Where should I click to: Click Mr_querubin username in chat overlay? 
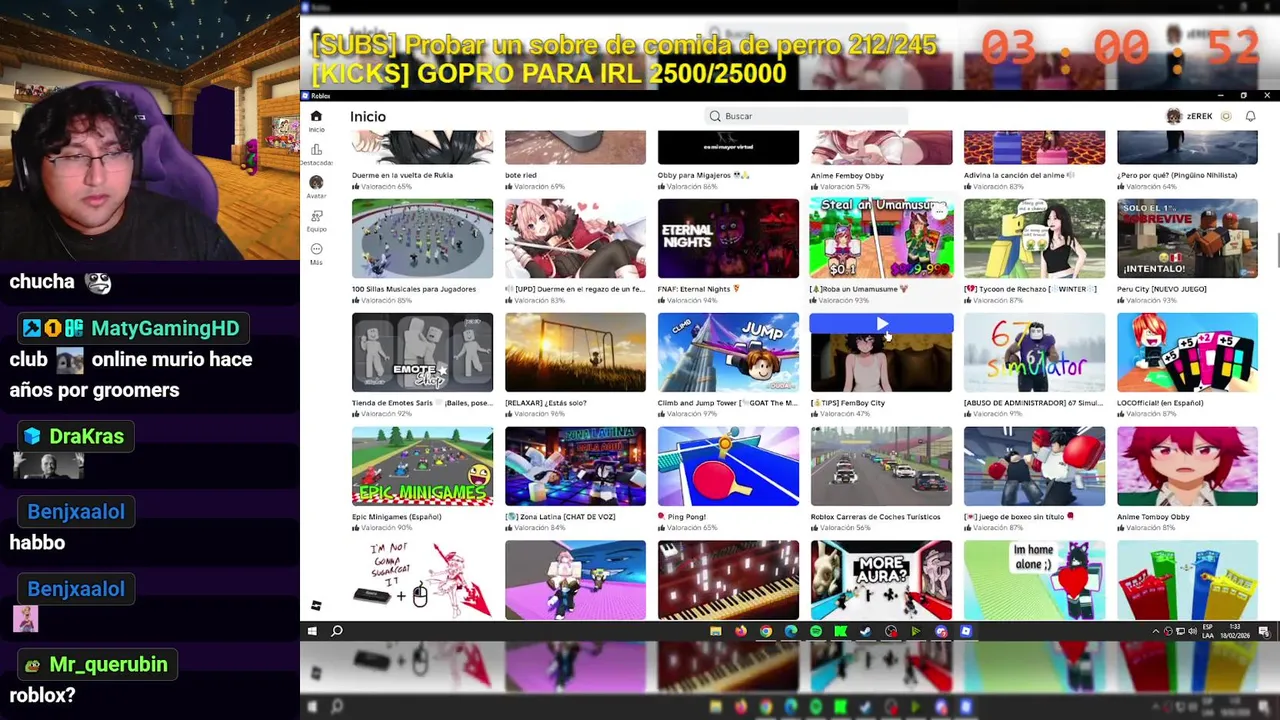(x=108, y=664)
